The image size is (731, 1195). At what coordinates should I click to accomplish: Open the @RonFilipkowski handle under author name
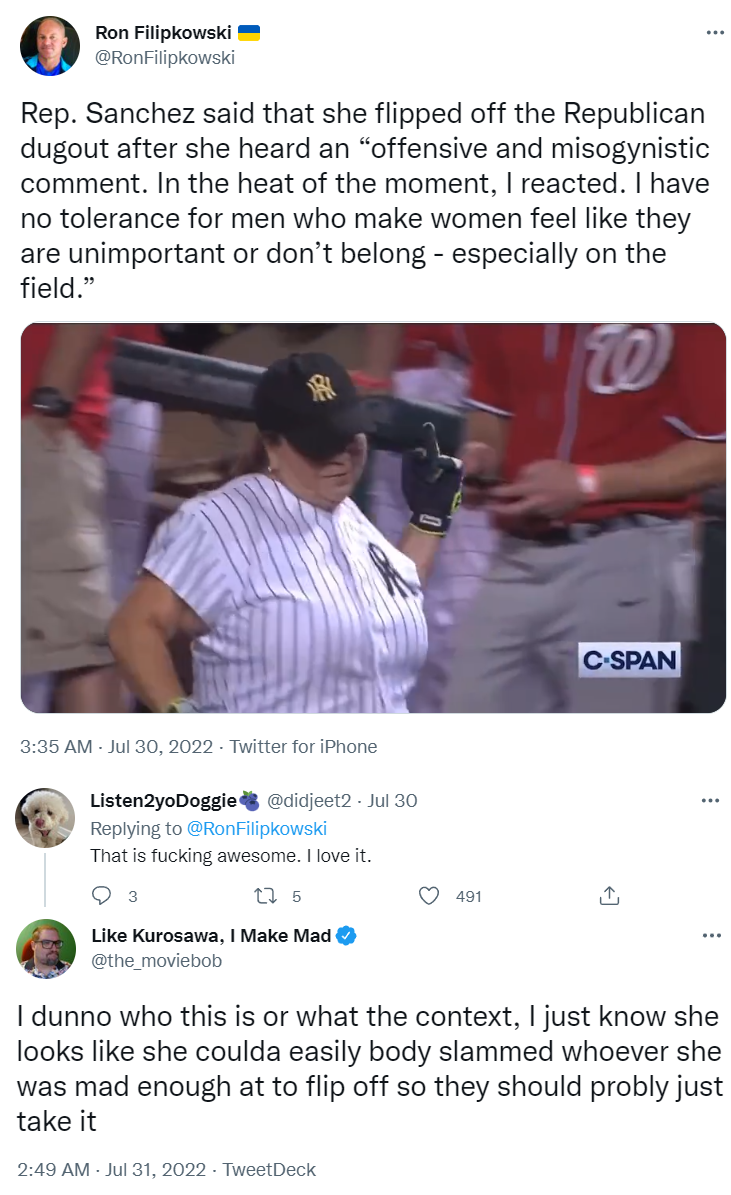tap(164, 58)
